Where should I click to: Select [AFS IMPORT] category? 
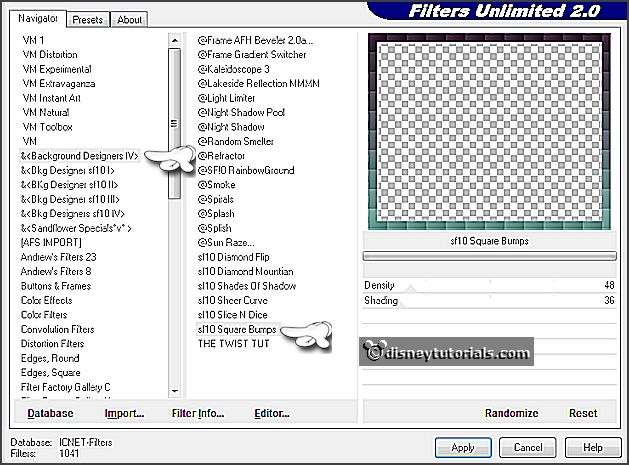(x=51, y=243)
